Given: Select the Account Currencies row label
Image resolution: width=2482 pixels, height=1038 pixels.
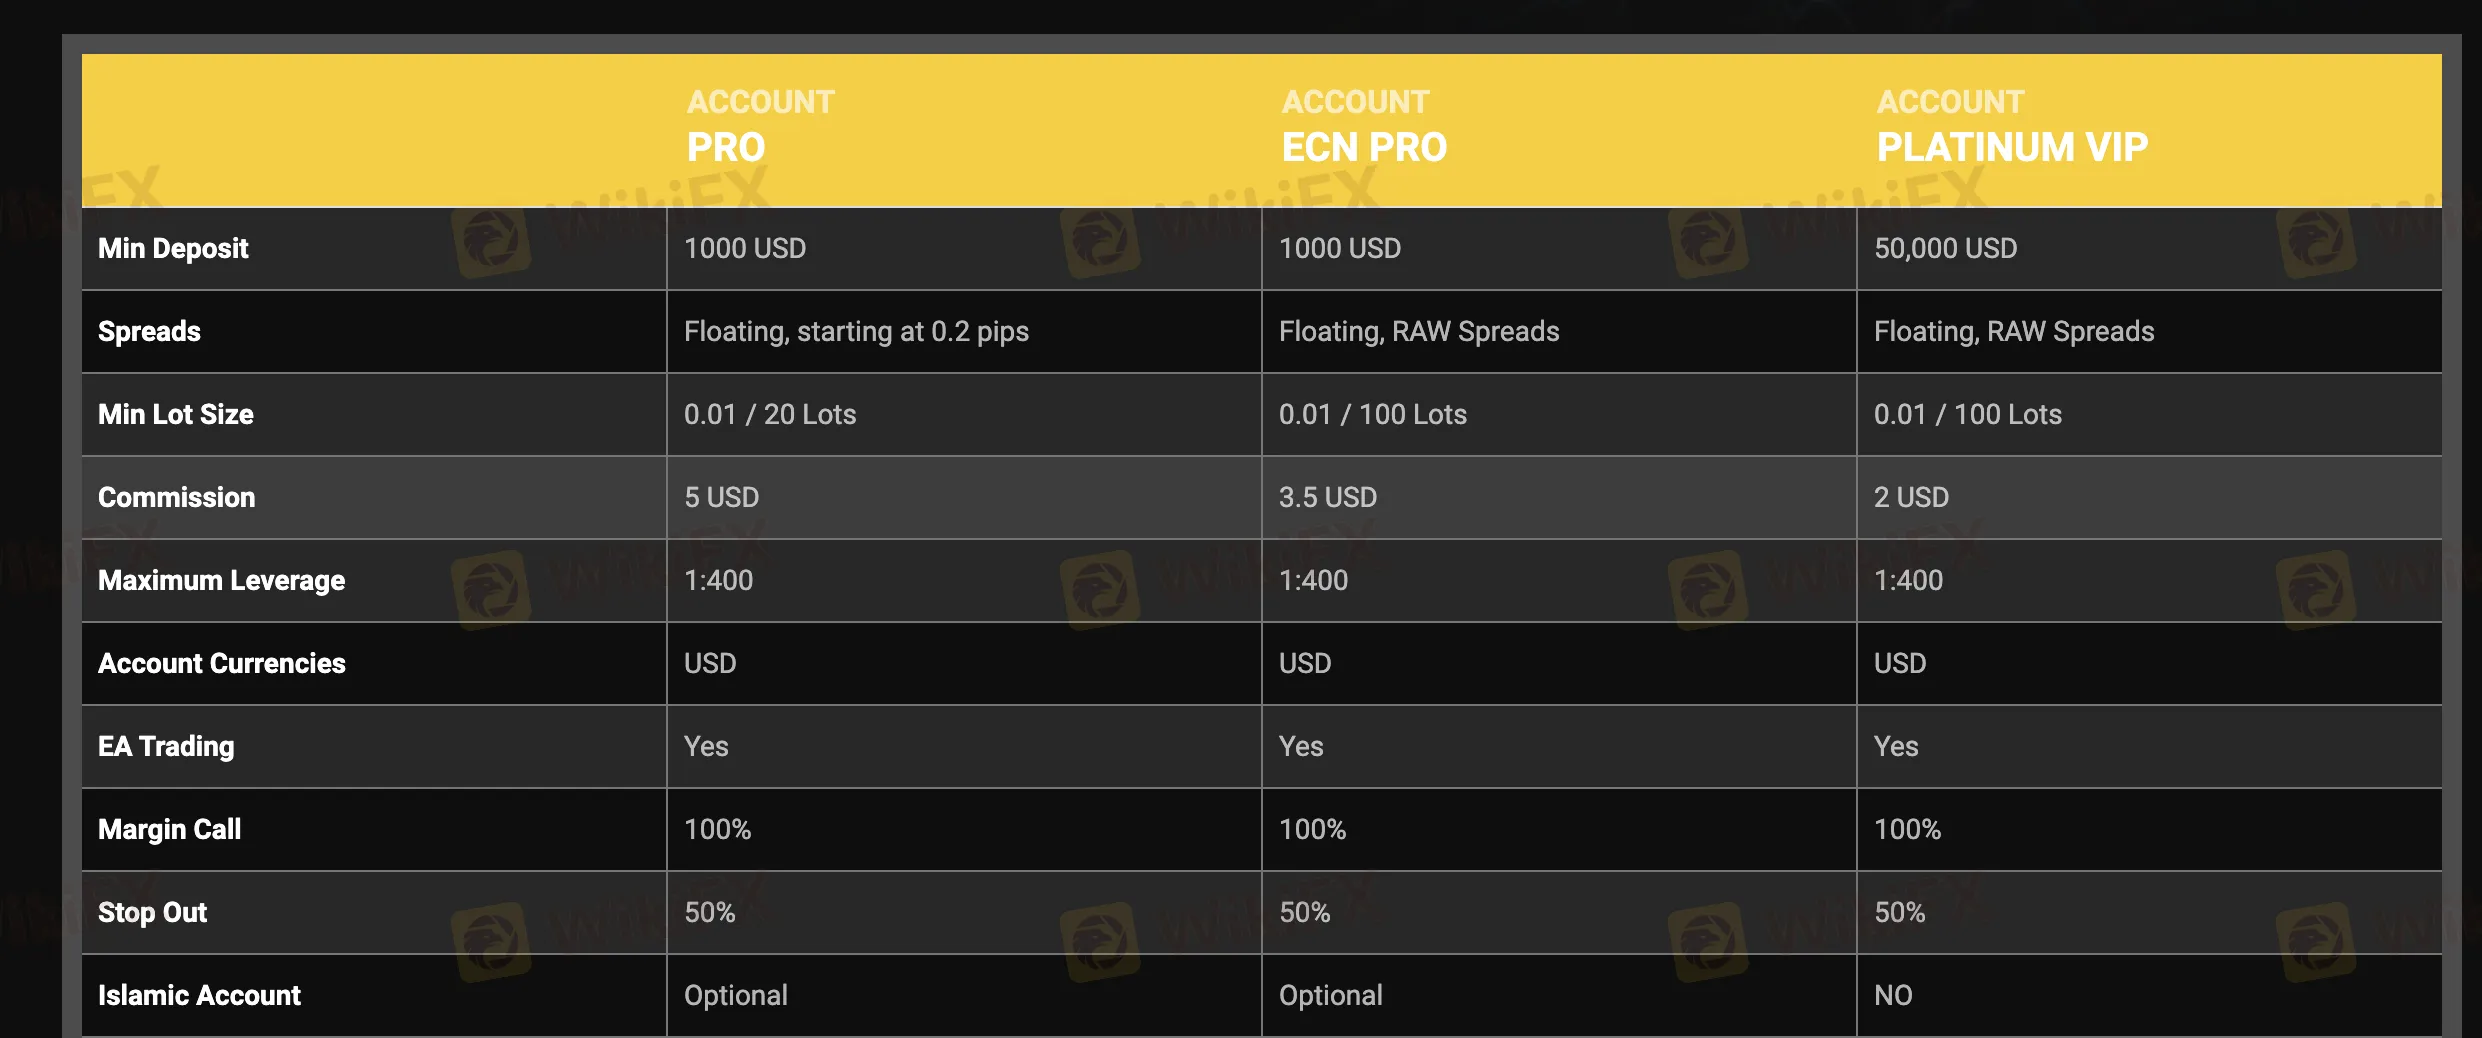Looking at the screenshot, I should pos(221,663).
